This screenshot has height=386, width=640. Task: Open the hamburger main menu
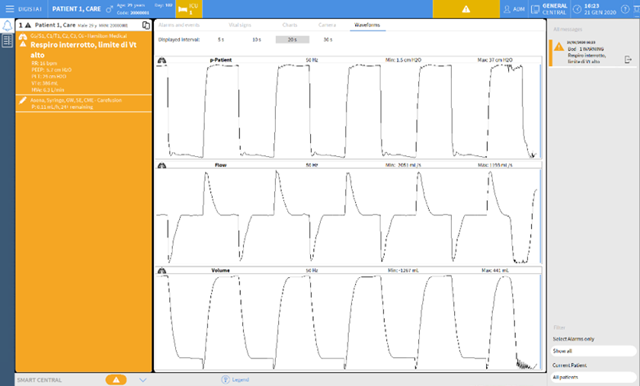coord(10,9)
